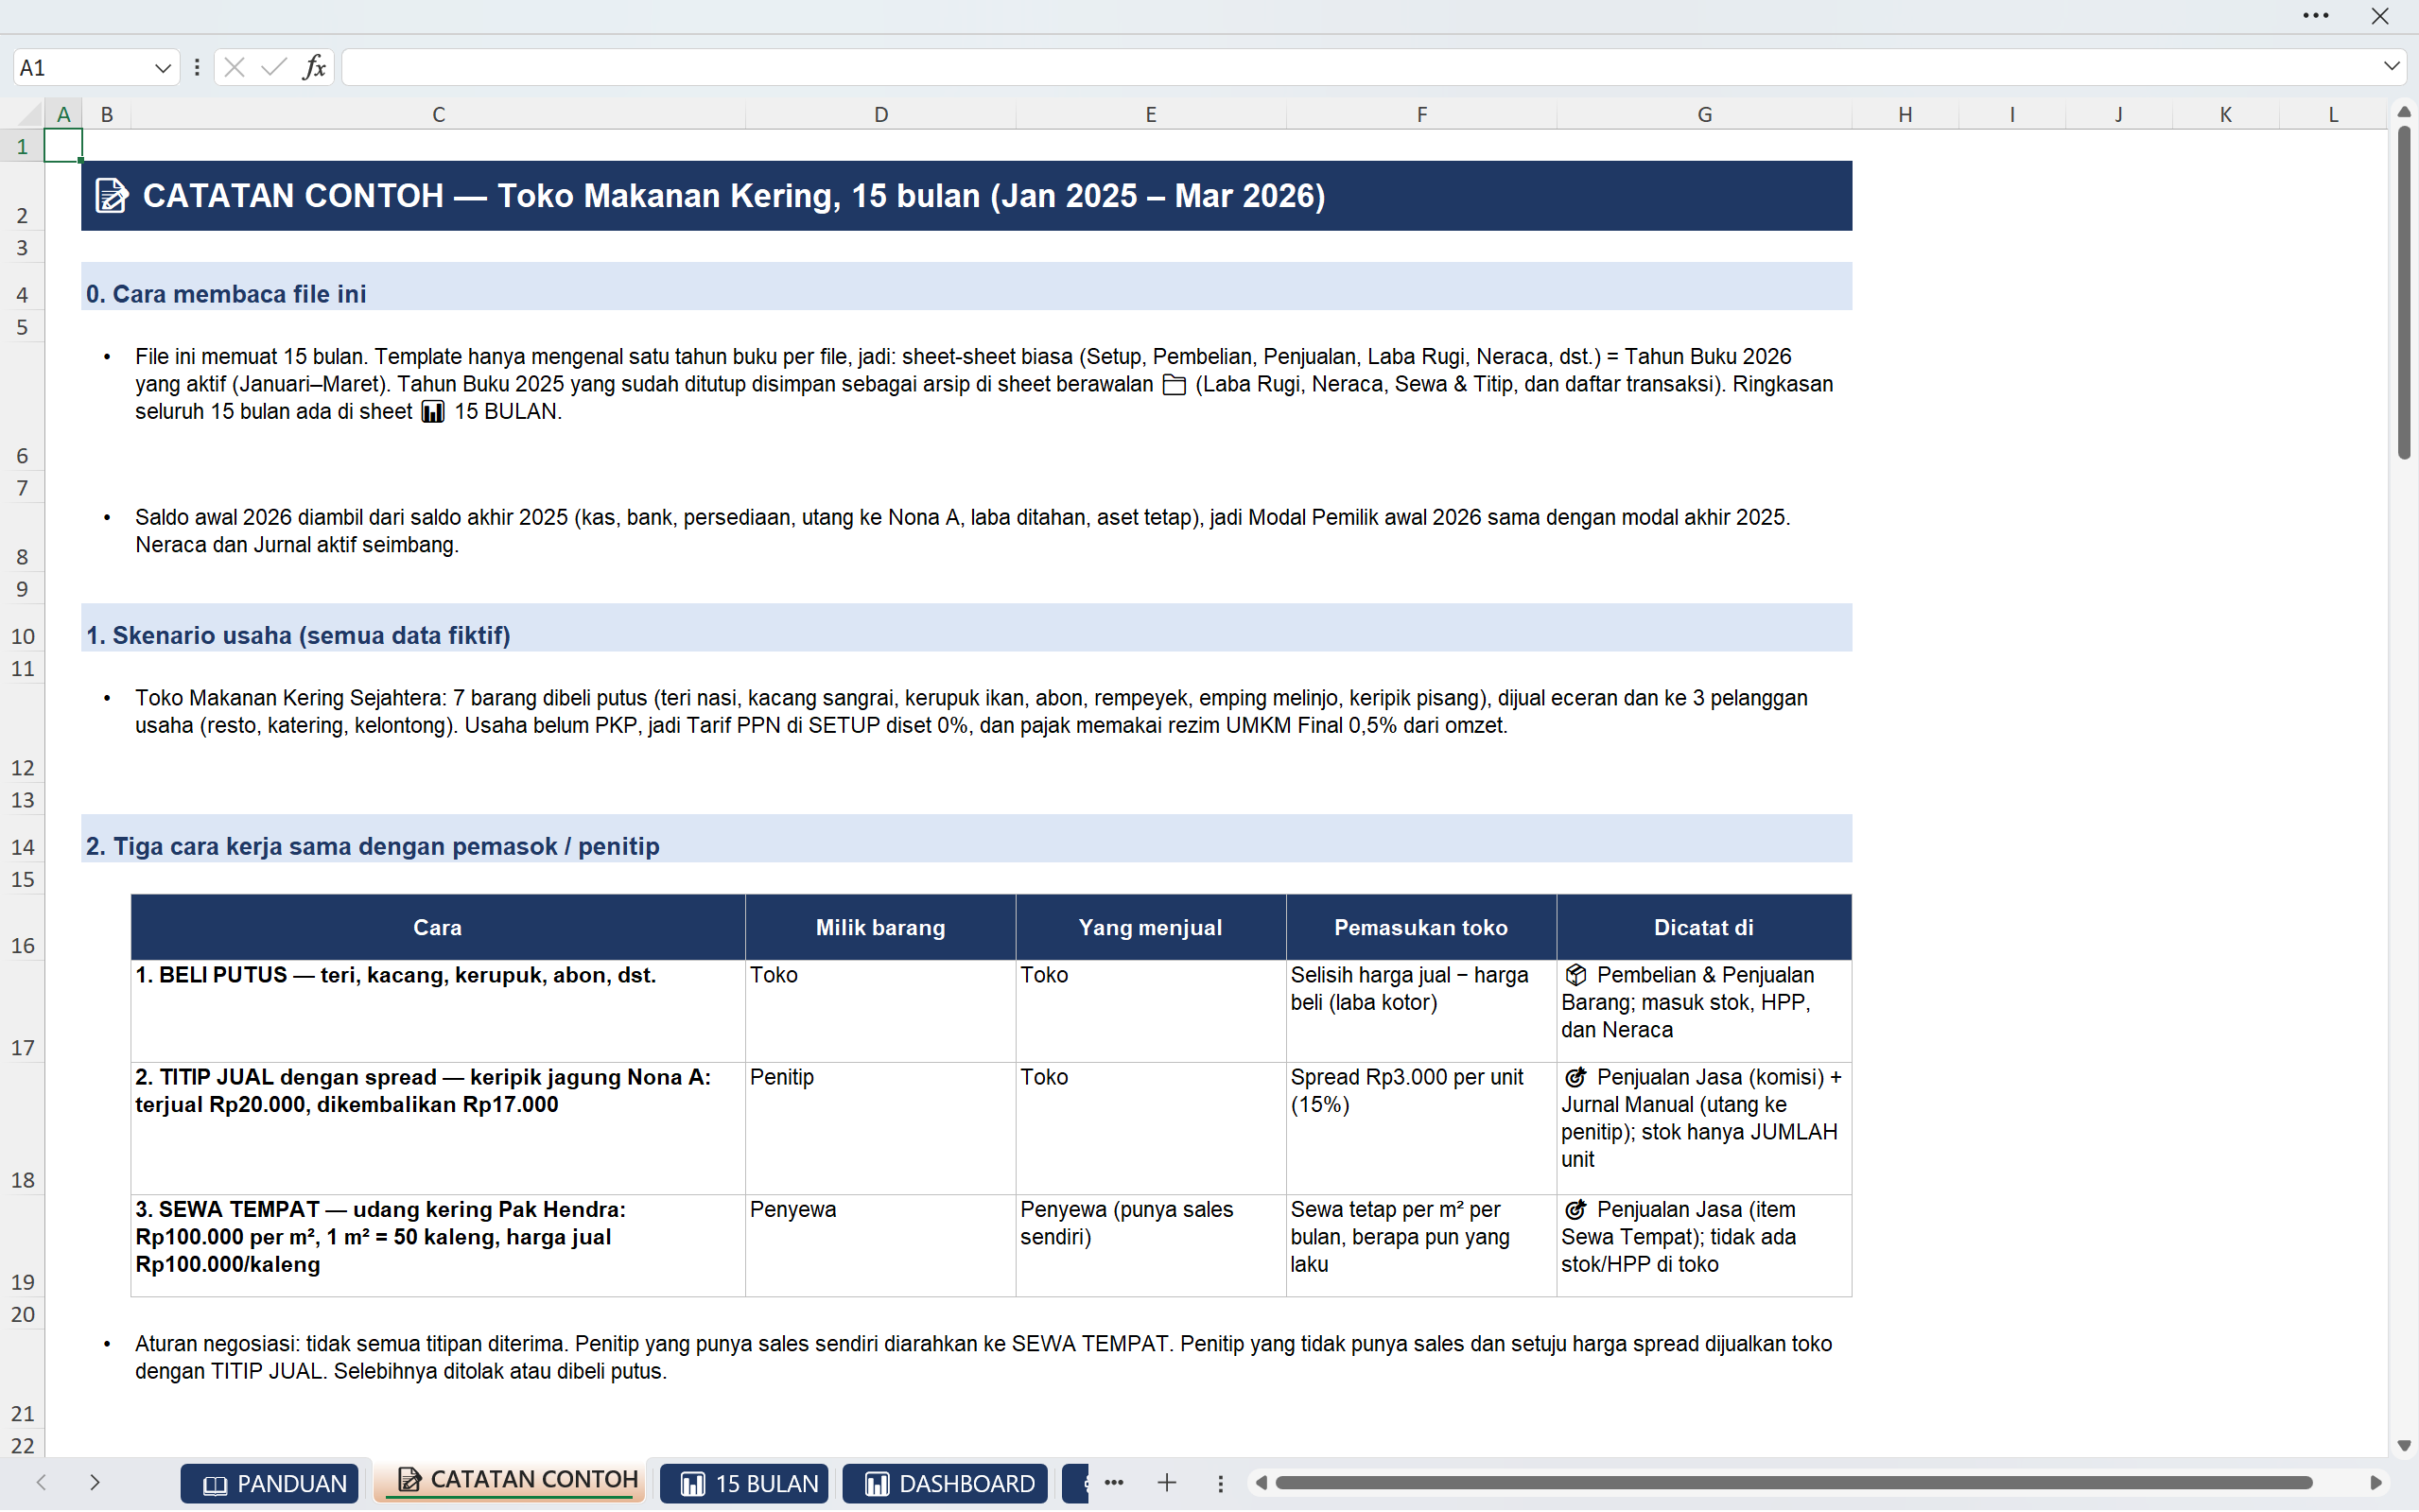
Task: Click the 'Pemasukan toko' table header
Action: coord(1421,927)
